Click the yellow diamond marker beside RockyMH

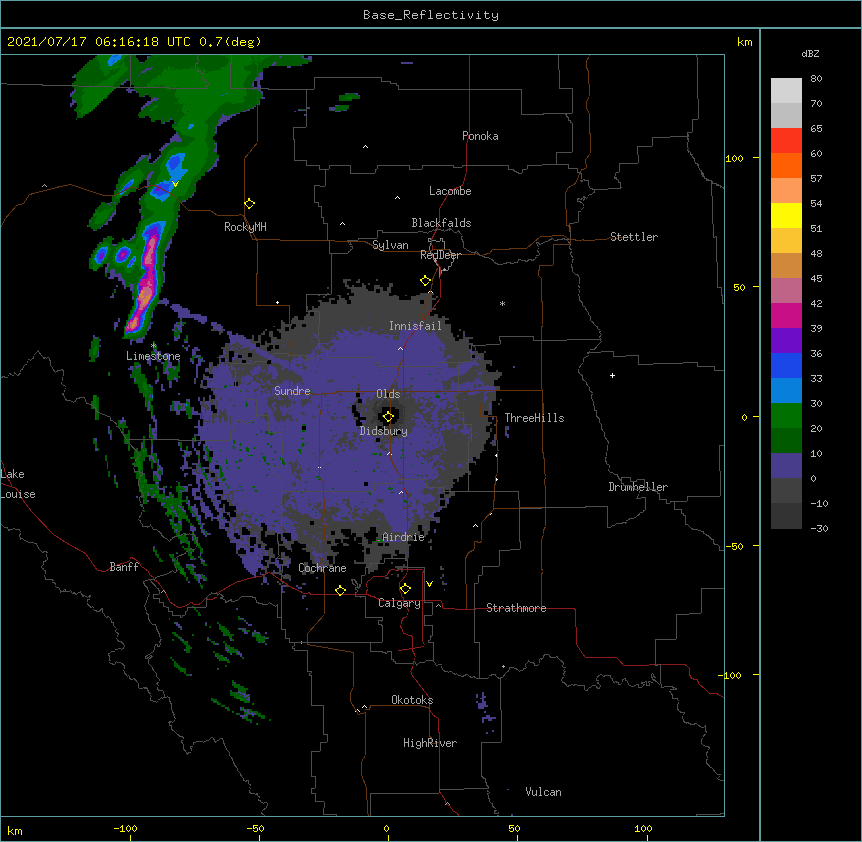[x=250, y=204]
